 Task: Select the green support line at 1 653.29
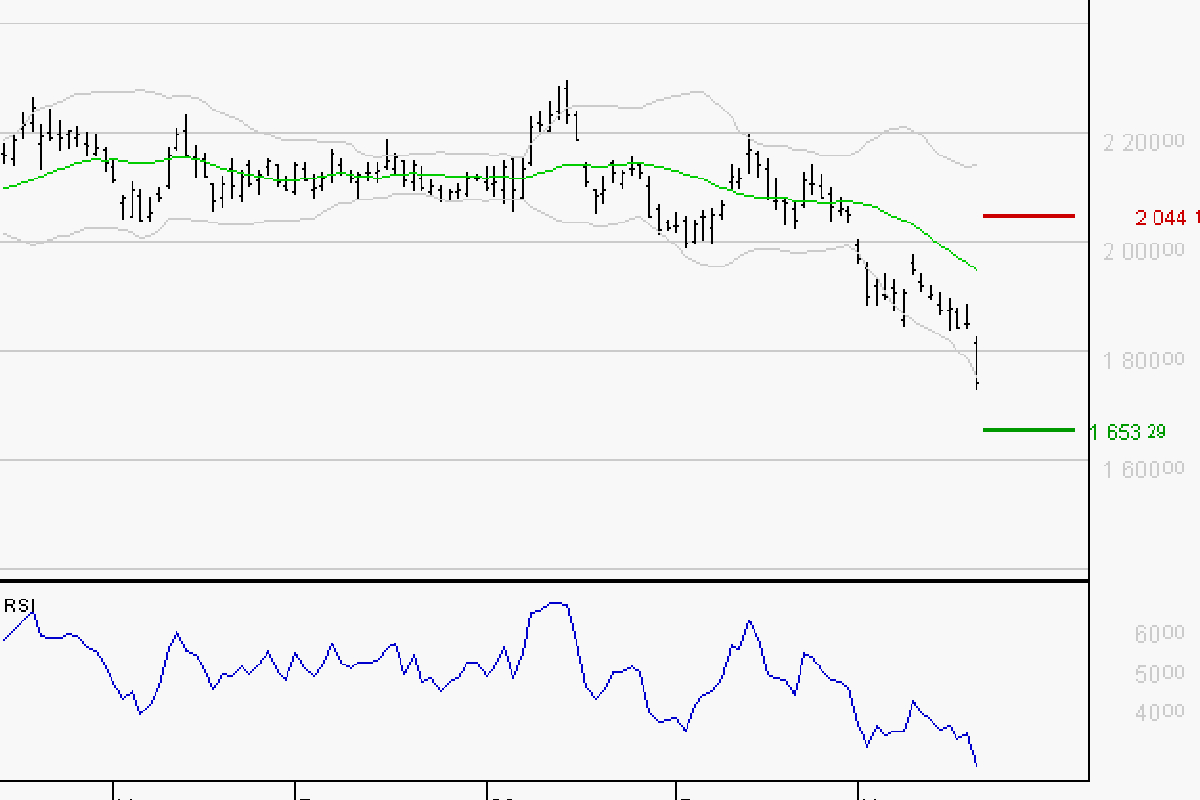[x=1030, y=430]
